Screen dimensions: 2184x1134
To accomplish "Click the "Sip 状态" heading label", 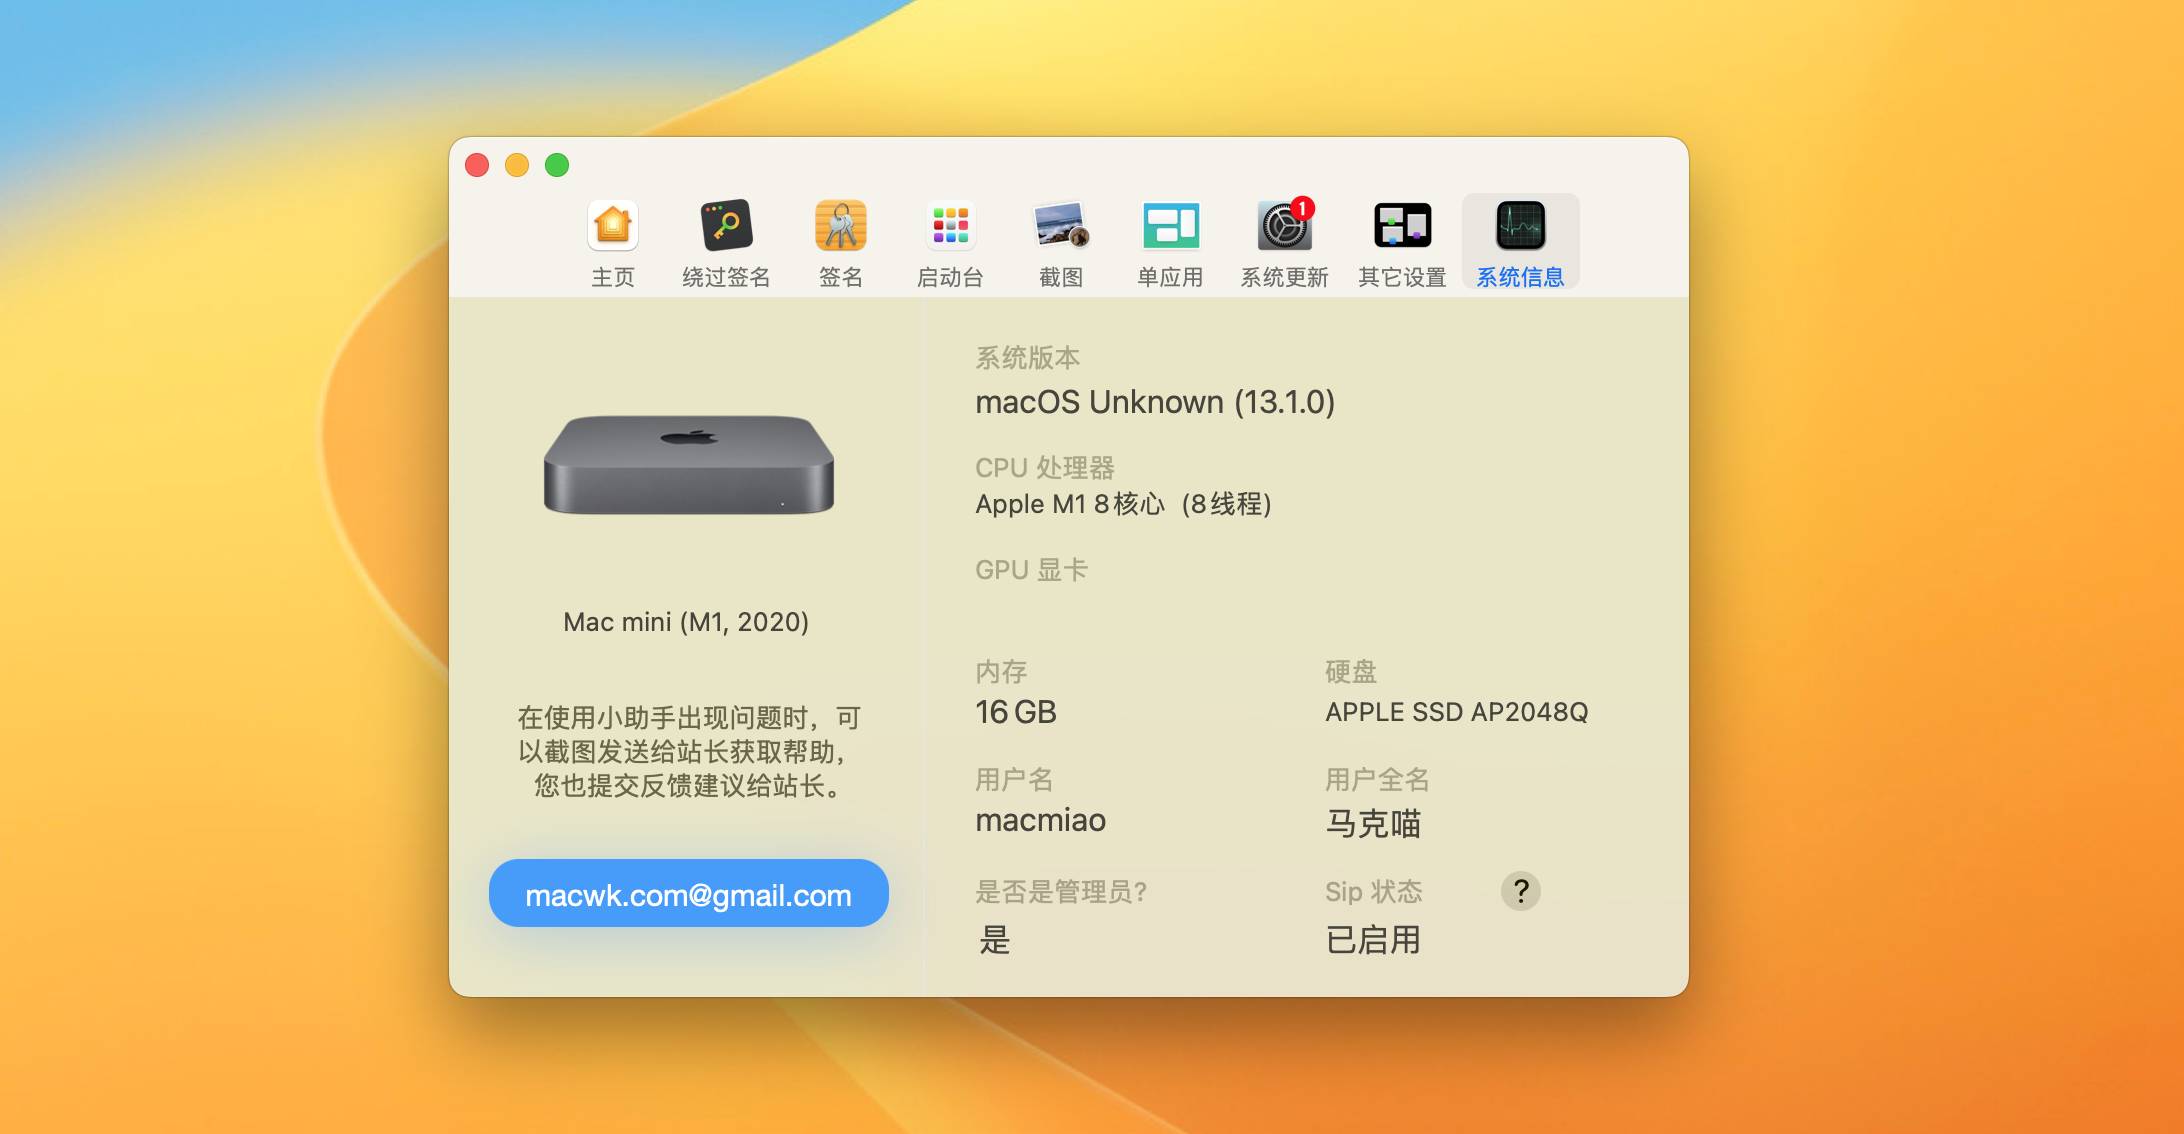I will pyautogui.click(x=1373, y=891).
